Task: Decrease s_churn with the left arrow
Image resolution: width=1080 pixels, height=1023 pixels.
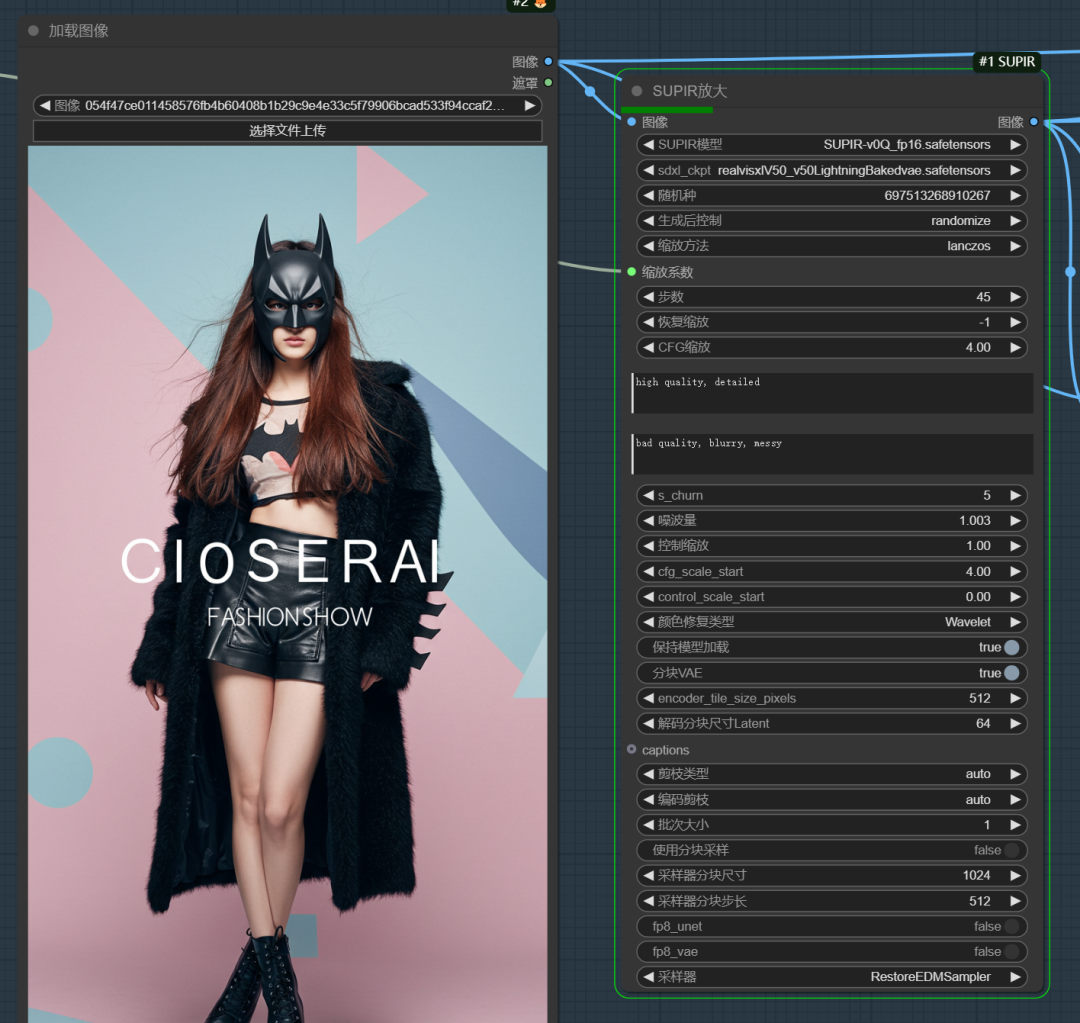Action: click(648, 495)
